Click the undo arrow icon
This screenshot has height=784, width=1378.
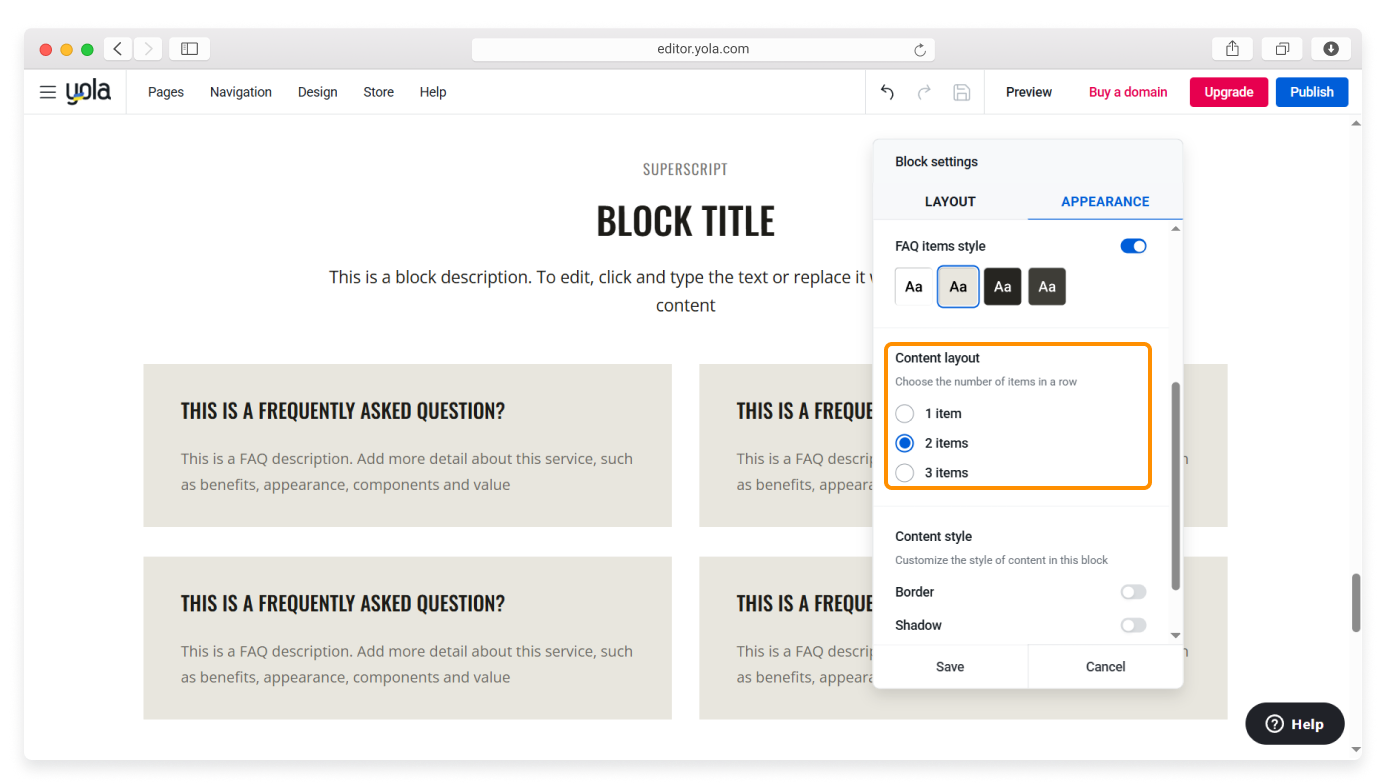pyautogui.click(x=887, y=92)
